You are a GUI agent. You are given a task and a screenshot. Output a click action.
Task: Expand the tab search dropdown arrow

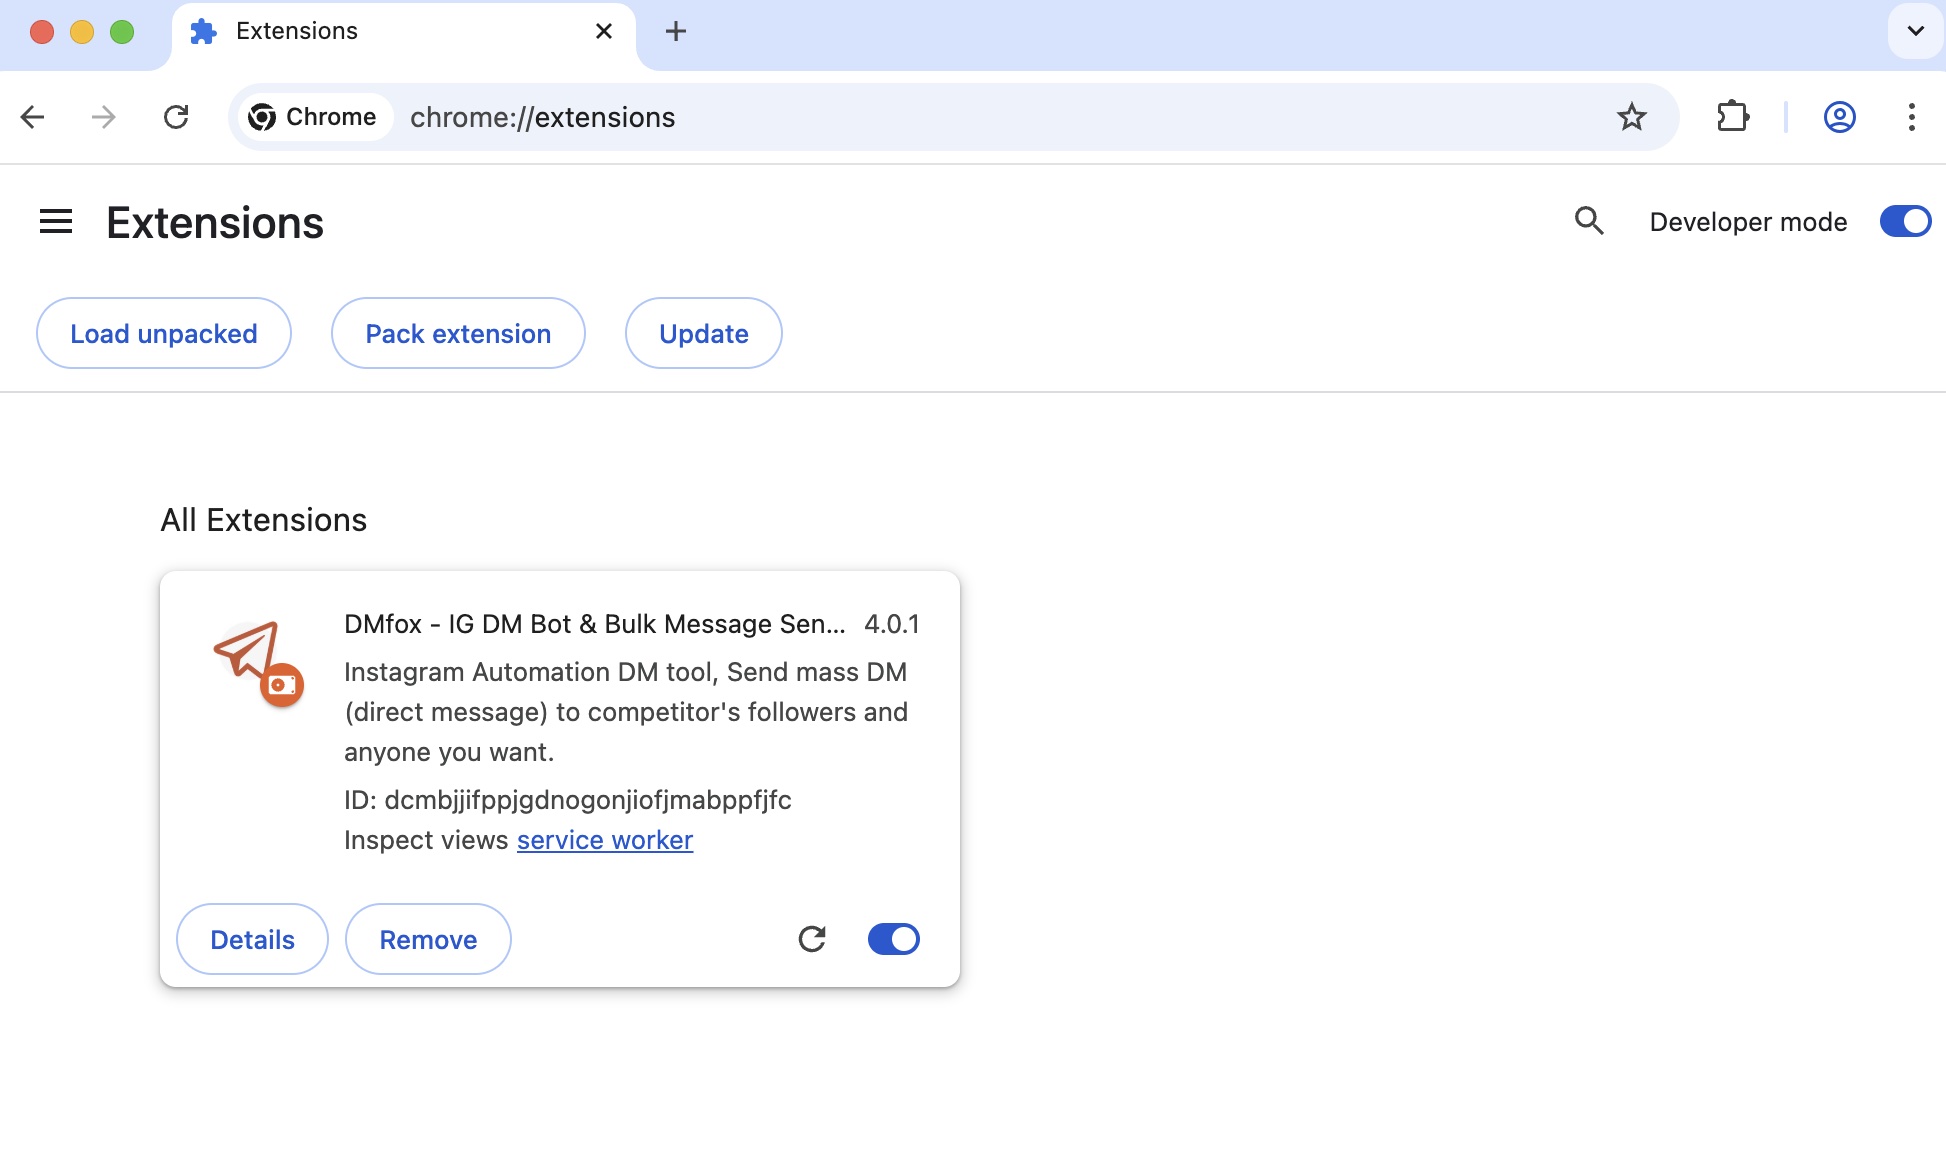tap(1915, 31)
